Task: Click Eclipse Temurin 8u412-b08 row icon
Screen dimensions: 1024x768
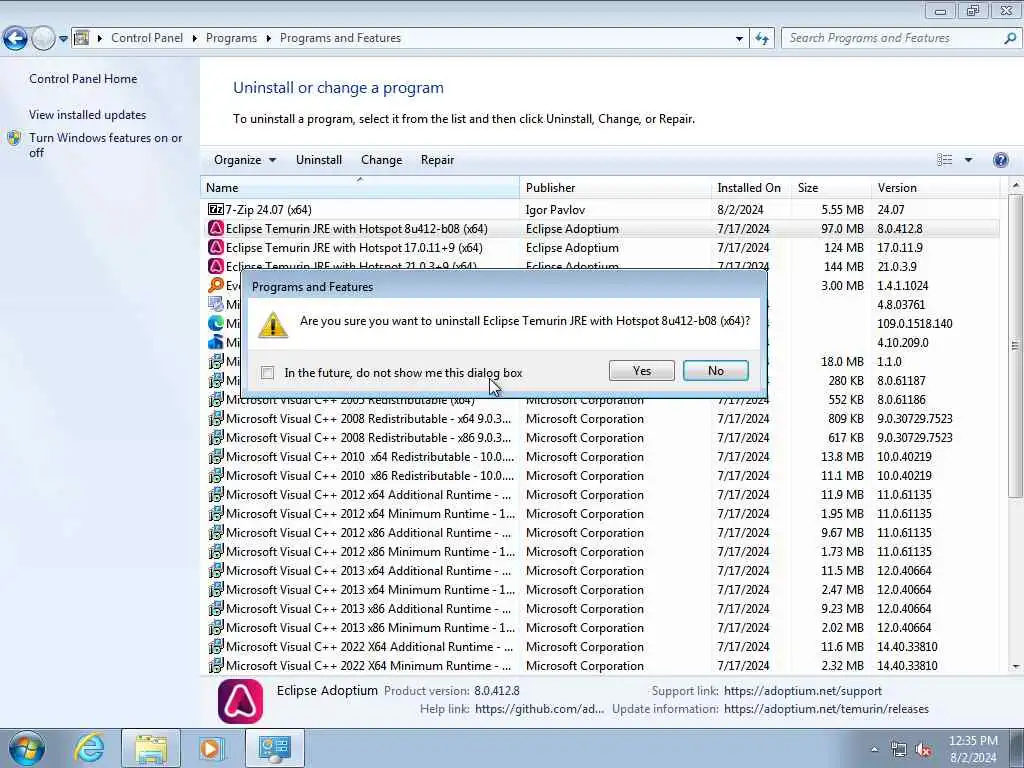Action: (x=216, y=229)
